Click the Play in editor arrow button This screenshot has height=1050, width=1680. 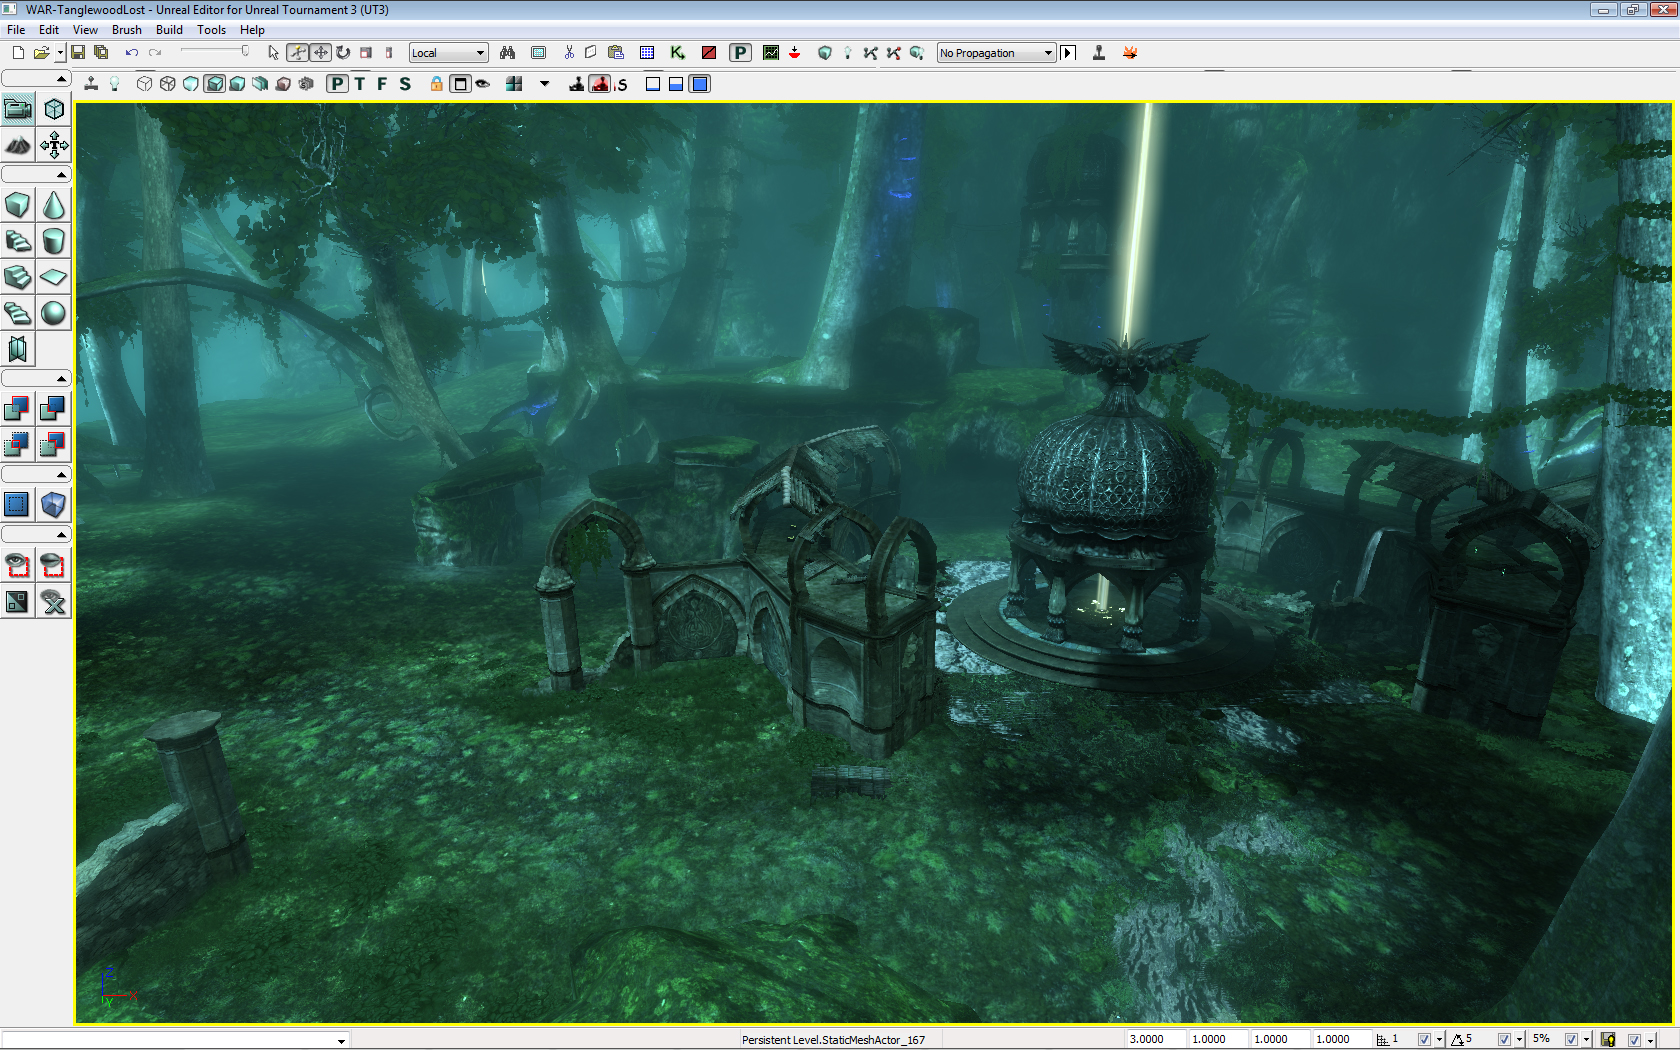(1069, 53)
